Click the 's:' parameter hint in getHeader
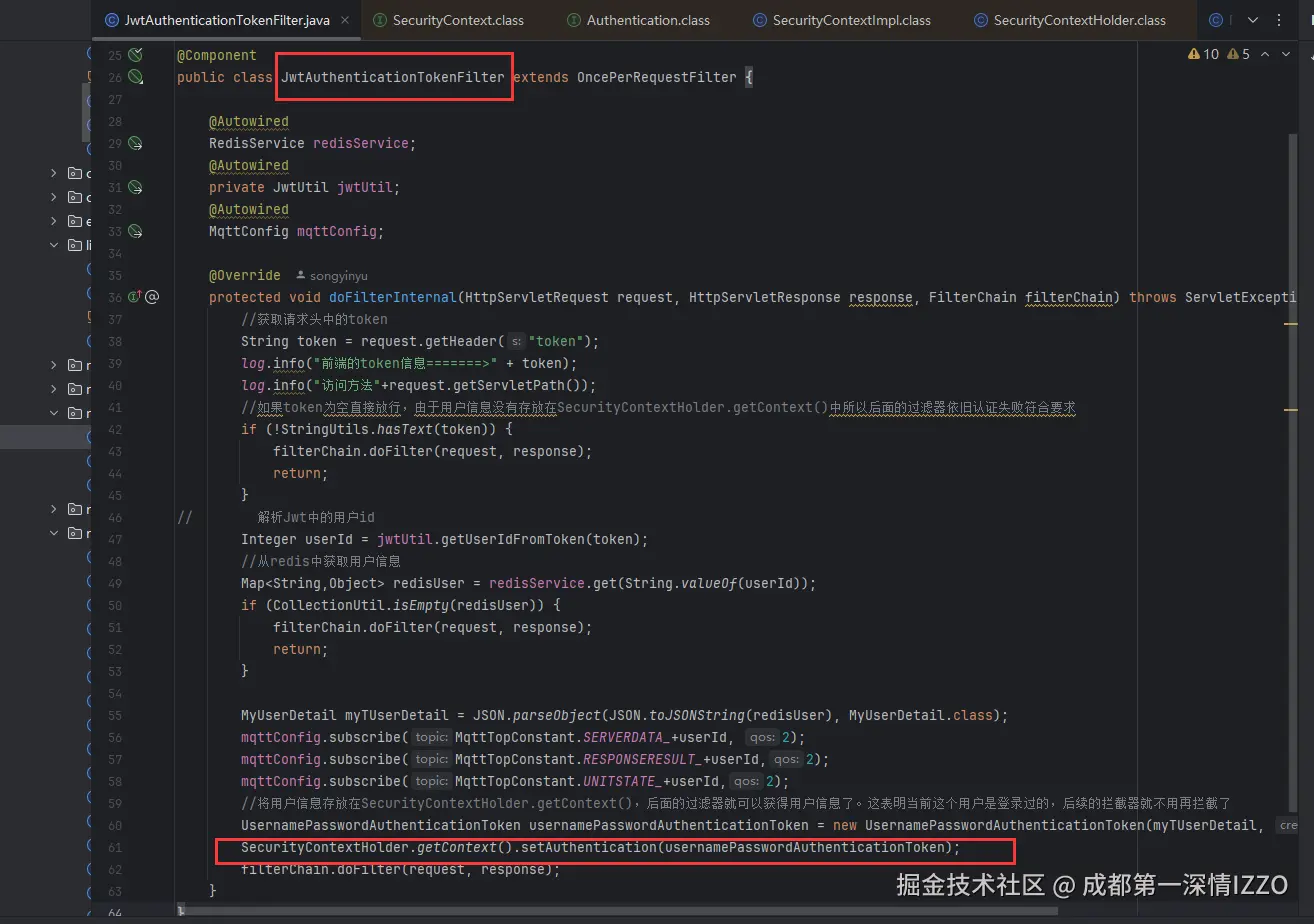1314x924 pixels. coord(517,341)
